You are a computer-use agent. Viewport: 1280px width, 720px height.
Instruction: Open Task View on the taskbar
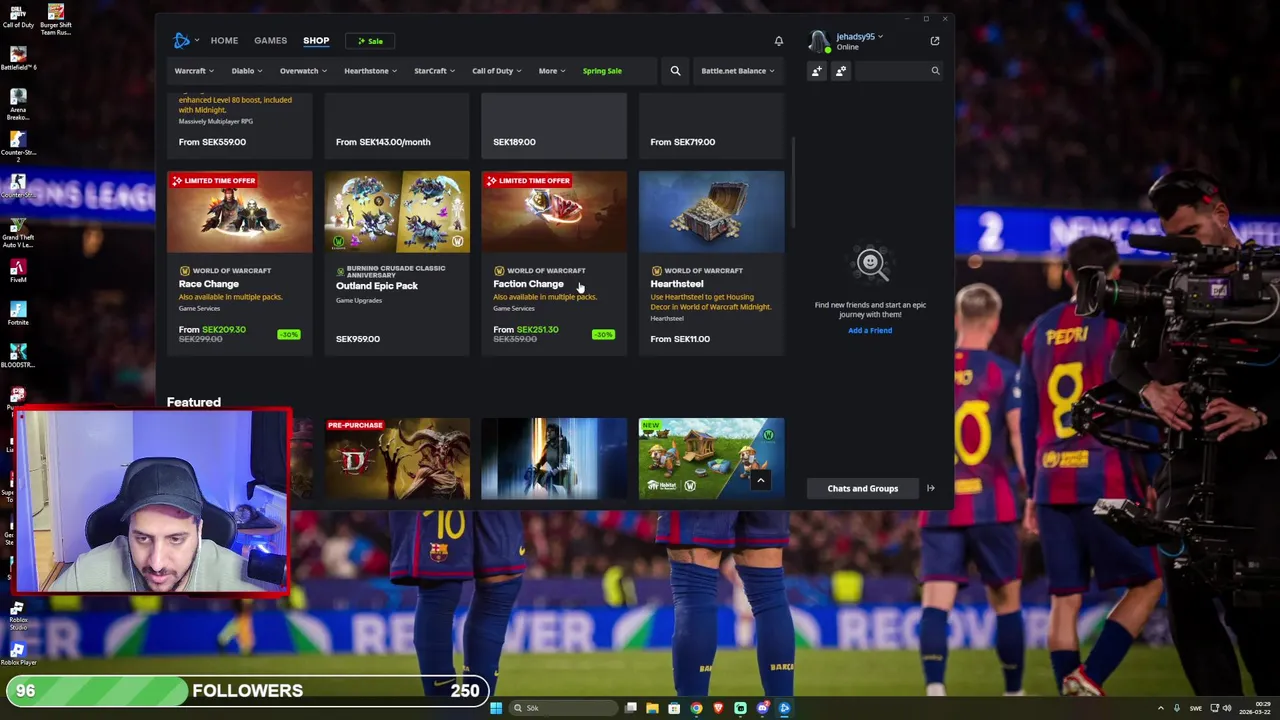(x=630, y=708)
